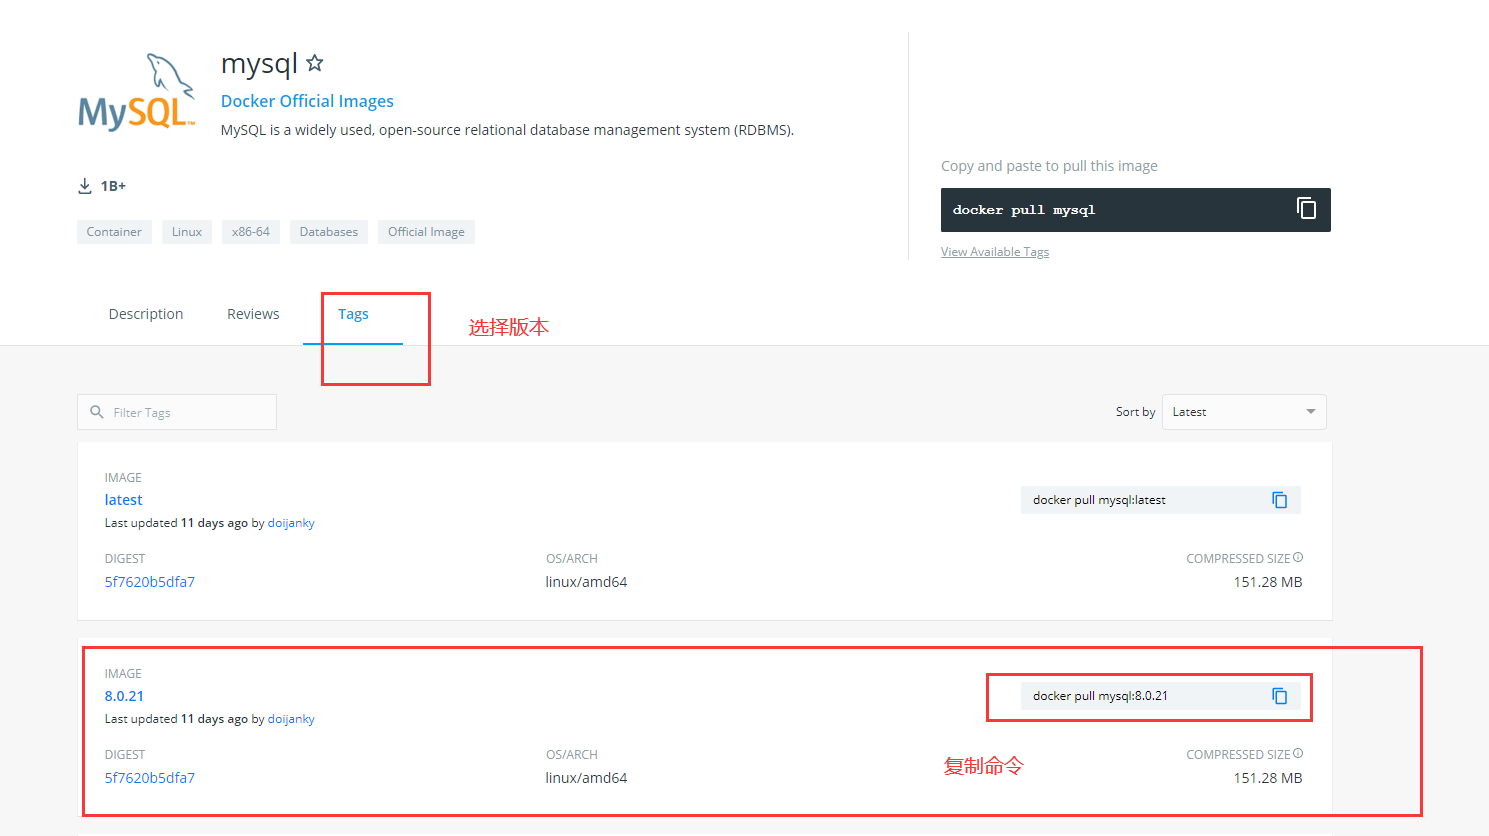
Task: Click the MySQL dolphin logo
Action: coord(137,92)
